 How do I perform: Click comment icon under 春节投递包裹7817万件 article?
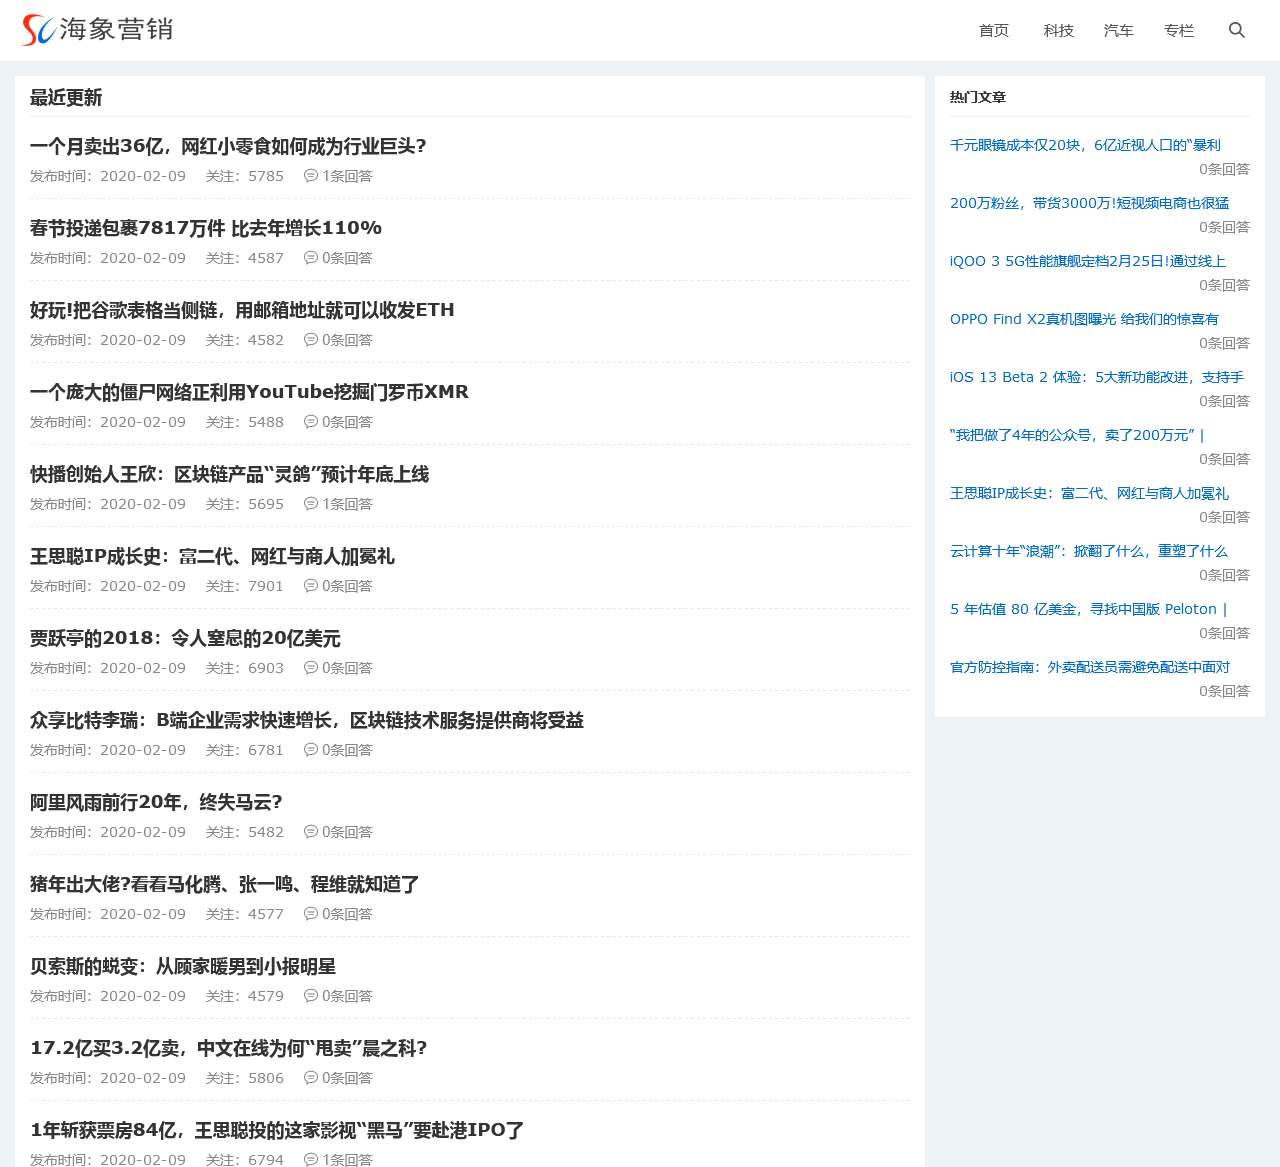[x=311, y=258]
